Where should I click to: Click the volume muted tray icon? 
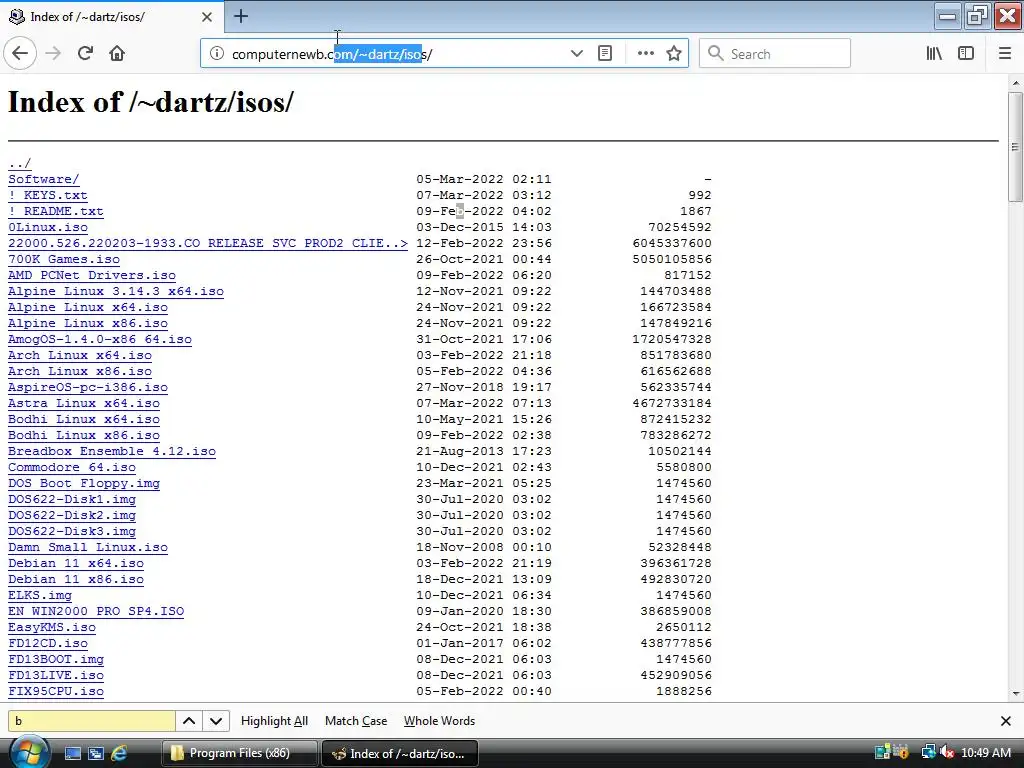tap(947, 753)
